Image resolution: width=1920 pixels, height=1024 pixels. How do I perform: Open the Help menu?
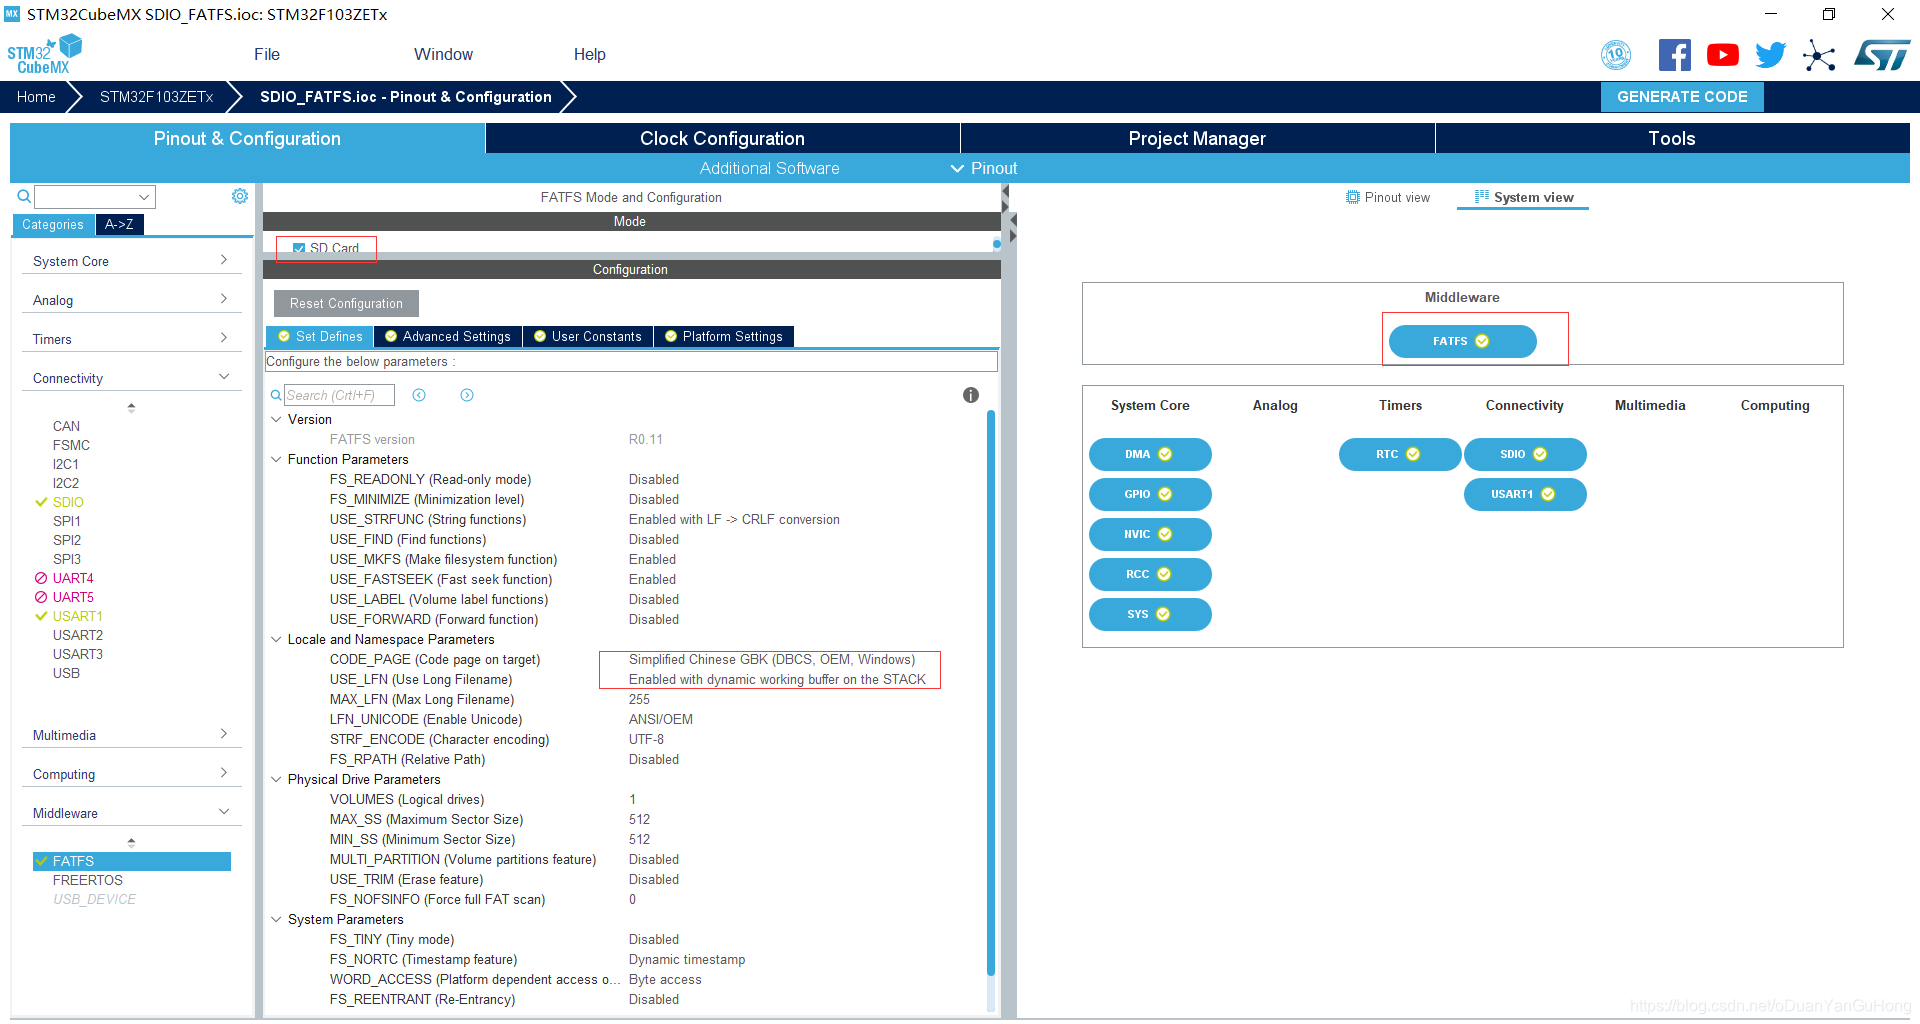(589, 54)
